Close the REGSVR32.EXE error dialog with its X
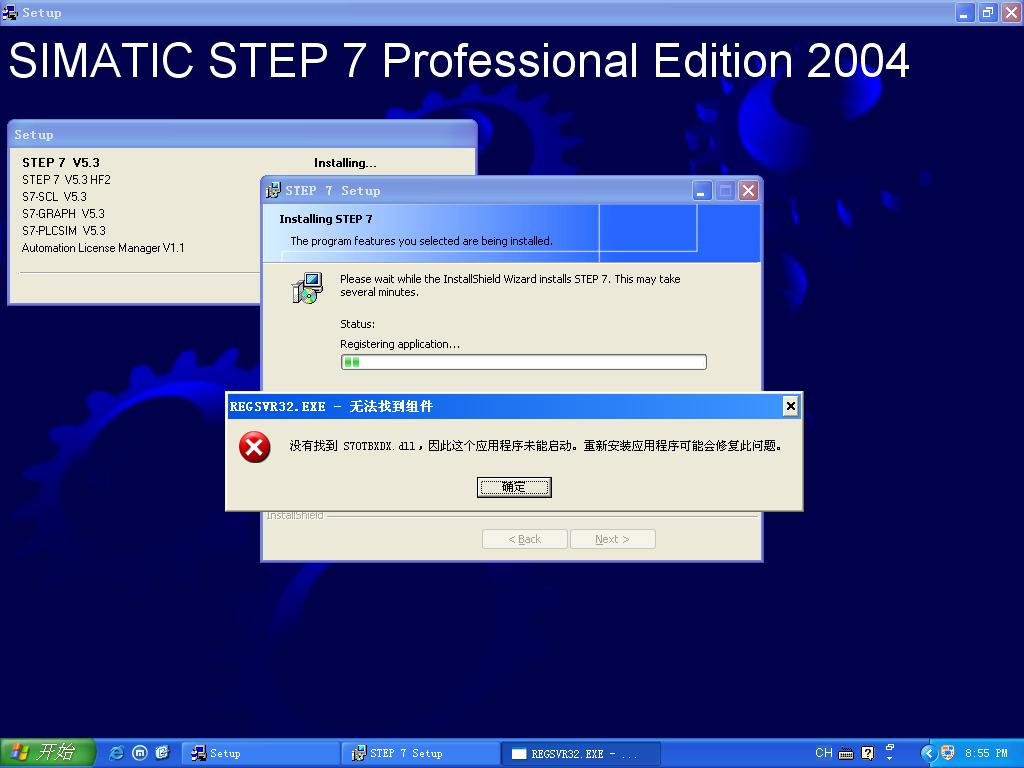Viewport: 1024px width, 768px height. pos(790,406)
